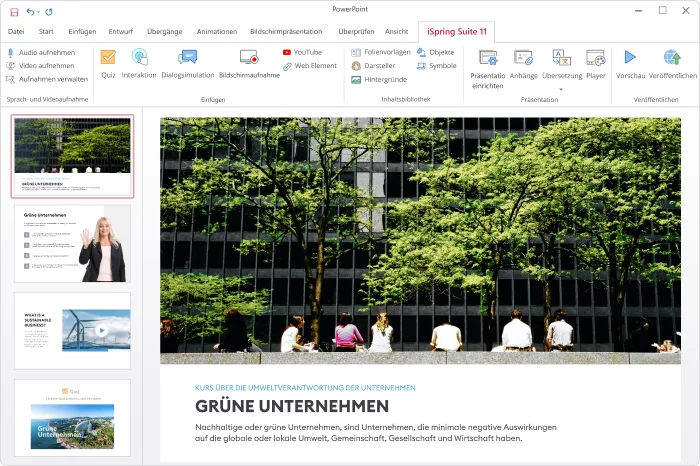Open the Player settings icon
700x466 pixels.
click(x=596, y=58)
